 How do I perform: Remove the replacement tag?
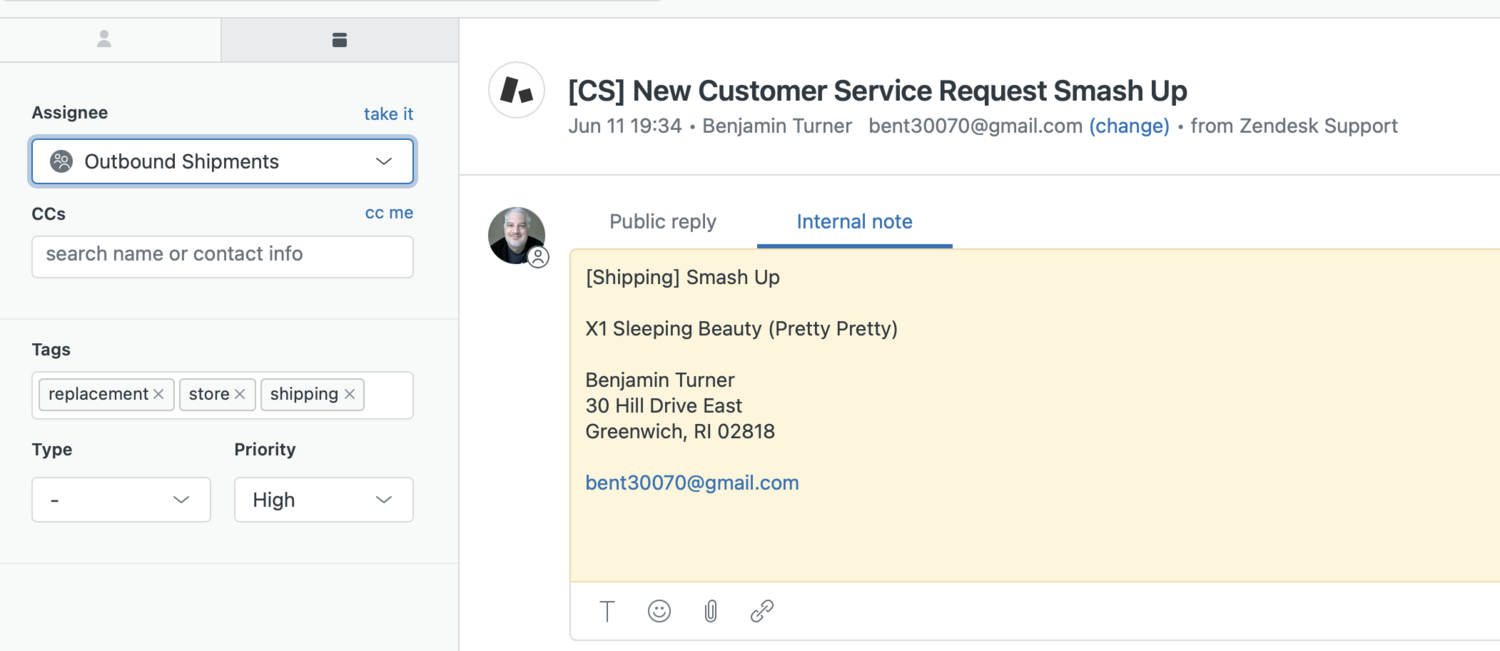point(158,394)
